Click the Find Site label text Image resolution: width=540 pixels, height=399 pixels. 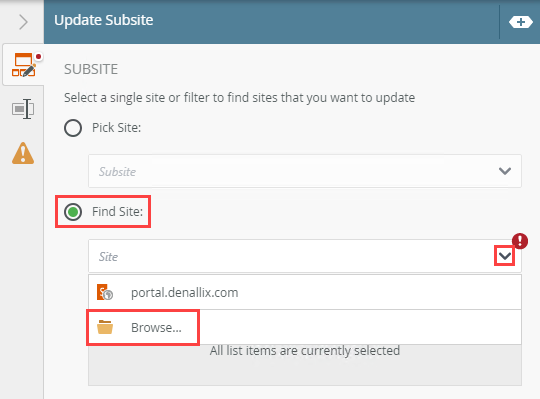[x=117, y=211]
